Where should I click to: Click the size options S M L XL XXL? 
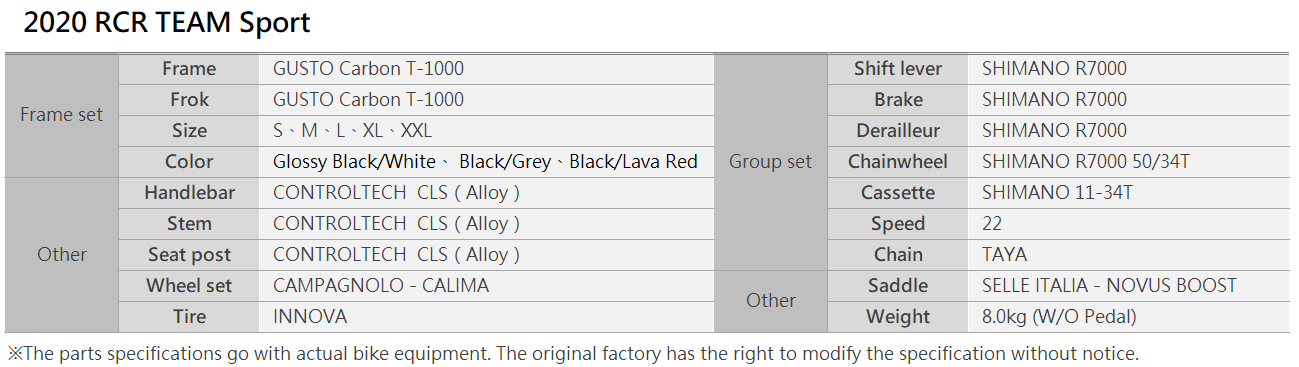point(352,131)
